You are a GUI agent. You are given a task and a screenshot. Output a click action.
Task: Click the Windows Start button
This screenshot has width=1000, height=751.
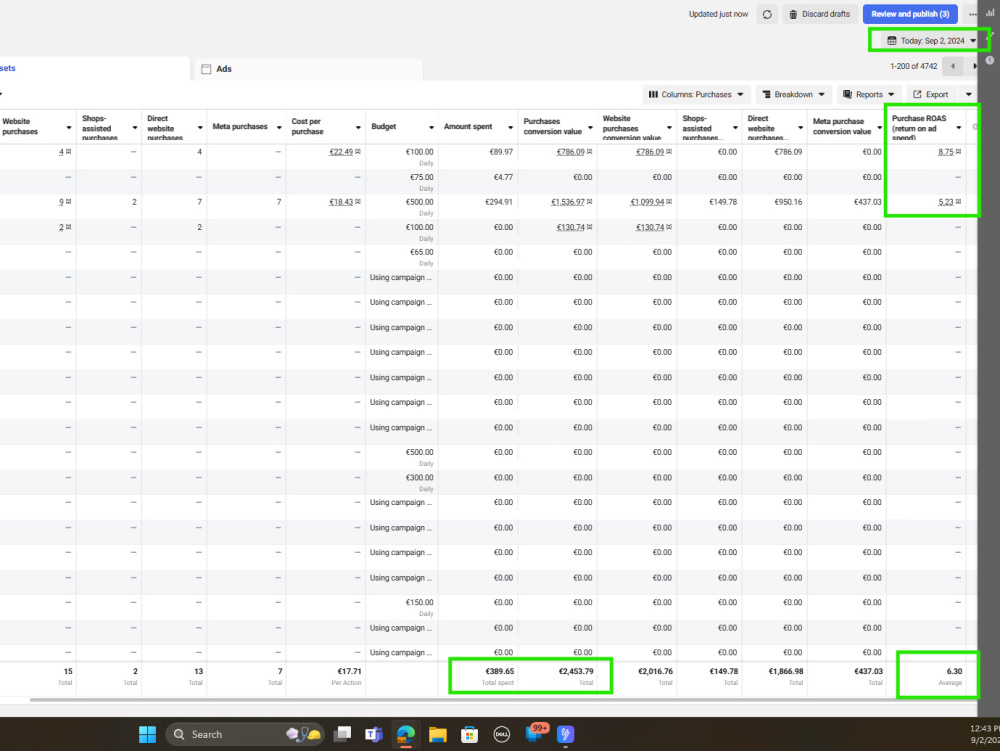[x=147, y=734]
